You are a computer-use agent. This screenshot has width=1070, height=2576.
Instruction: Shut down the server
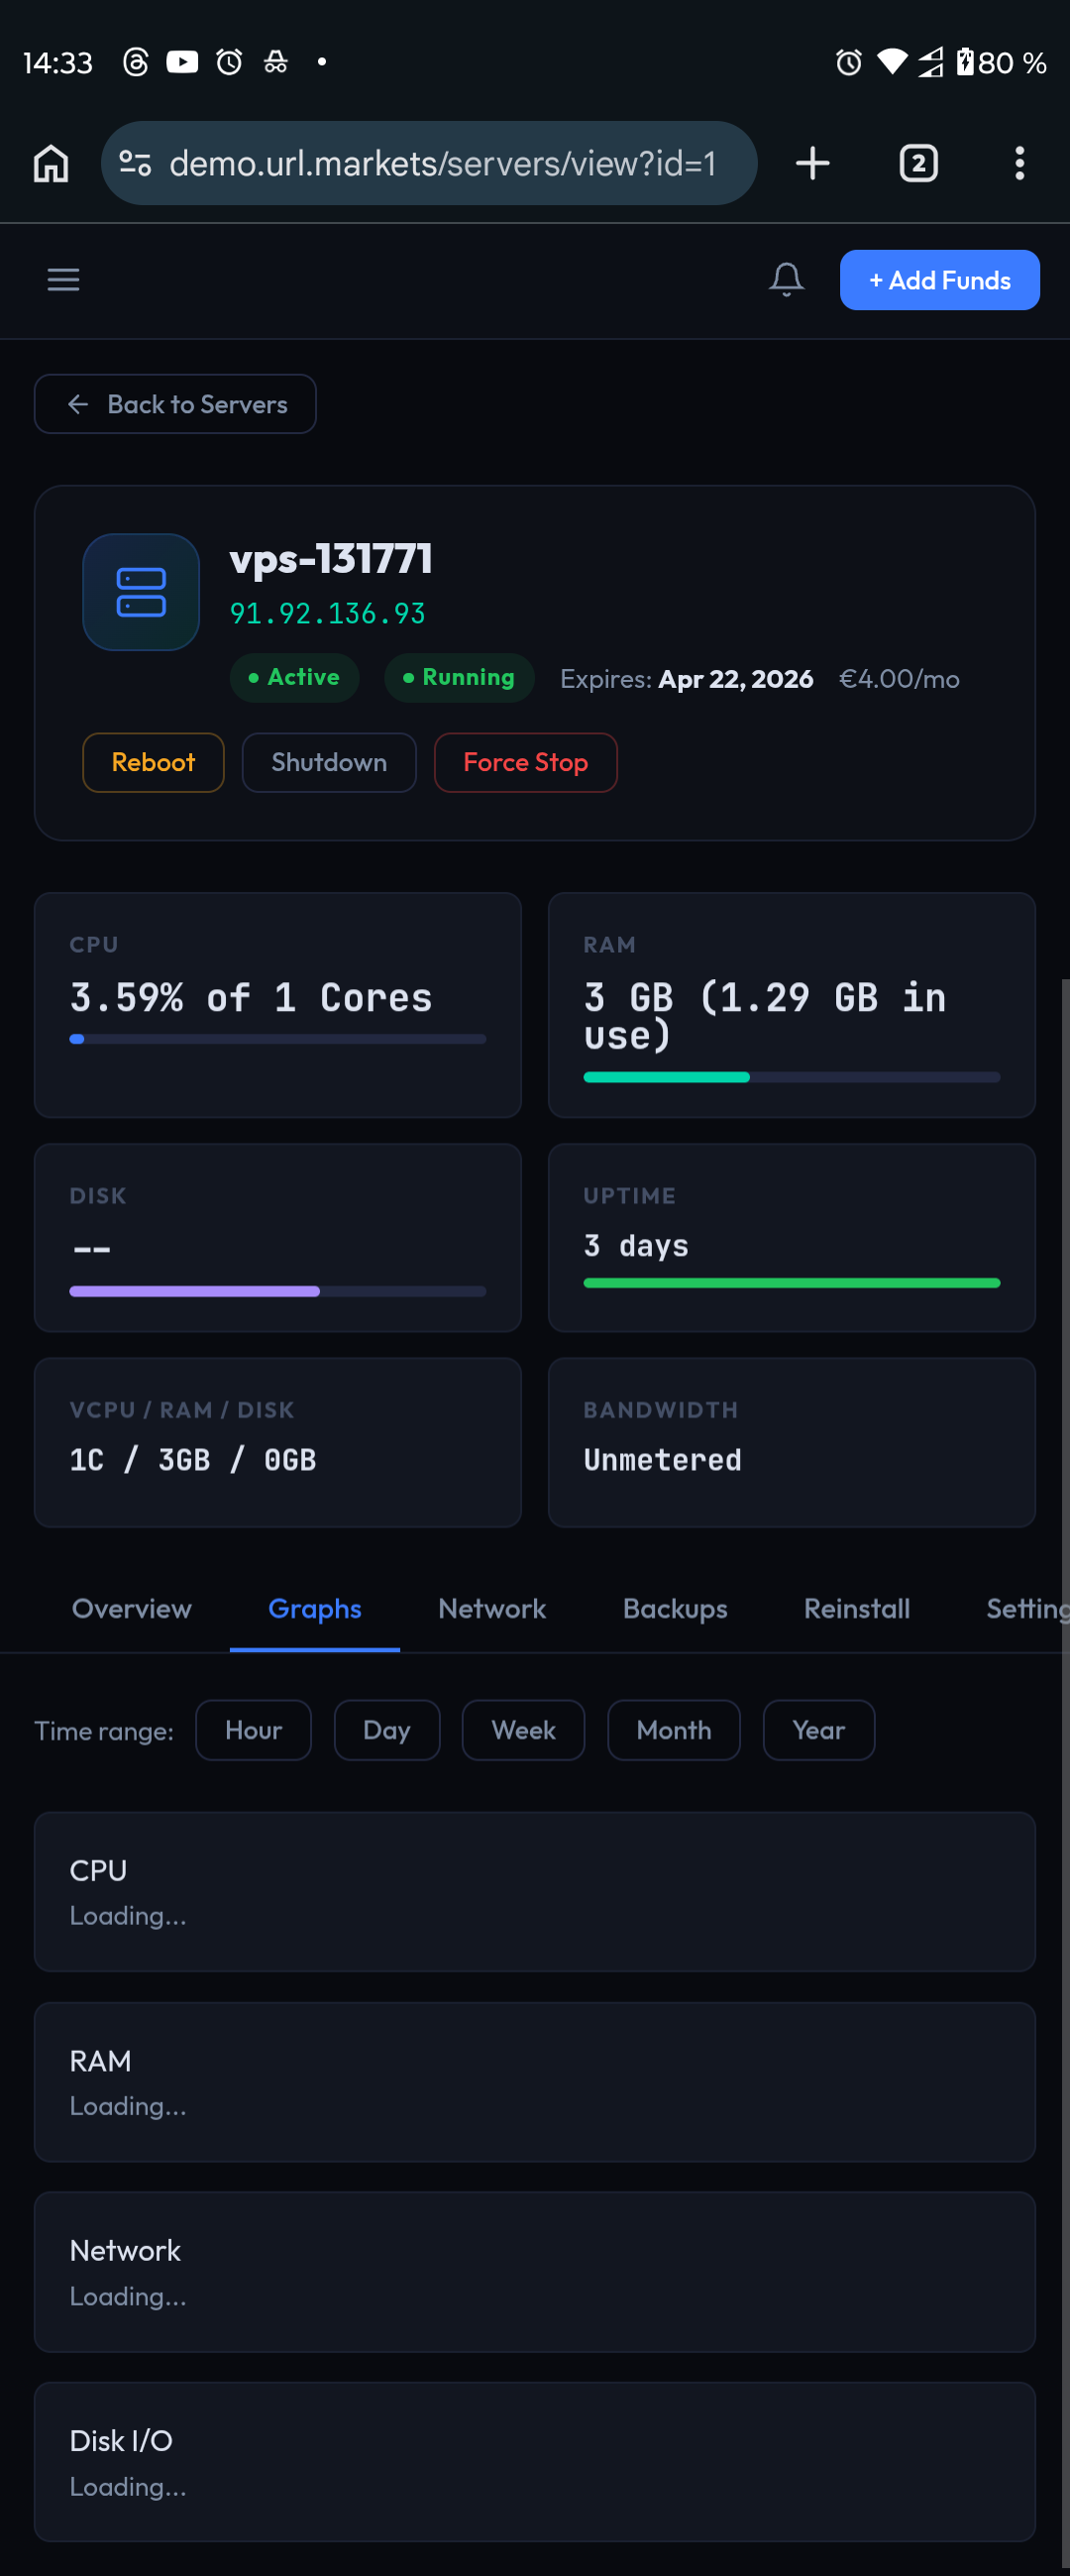click(x=329, y=762)
